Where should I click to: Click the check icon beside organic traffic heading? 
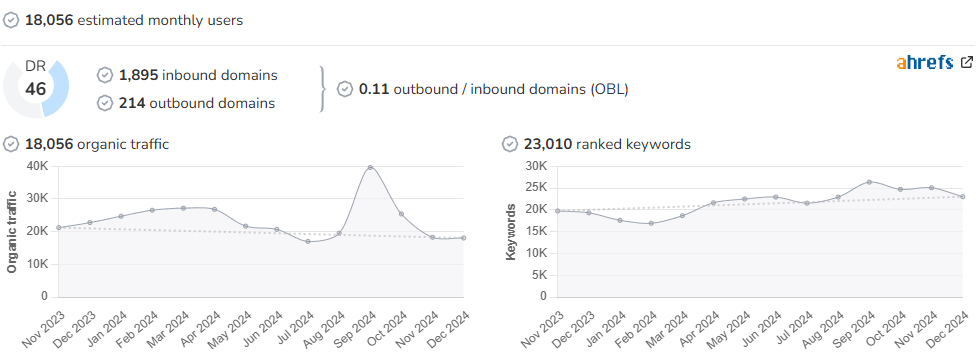[11, 144]
